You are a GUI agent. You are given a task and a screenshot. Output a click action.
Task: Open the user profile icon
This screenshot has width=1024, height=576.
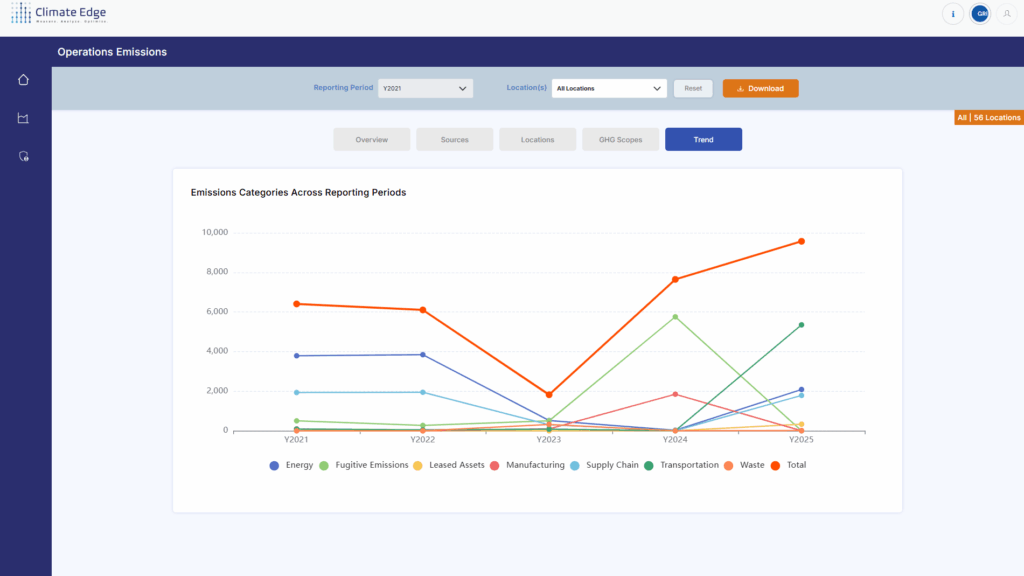(1007, 14)
